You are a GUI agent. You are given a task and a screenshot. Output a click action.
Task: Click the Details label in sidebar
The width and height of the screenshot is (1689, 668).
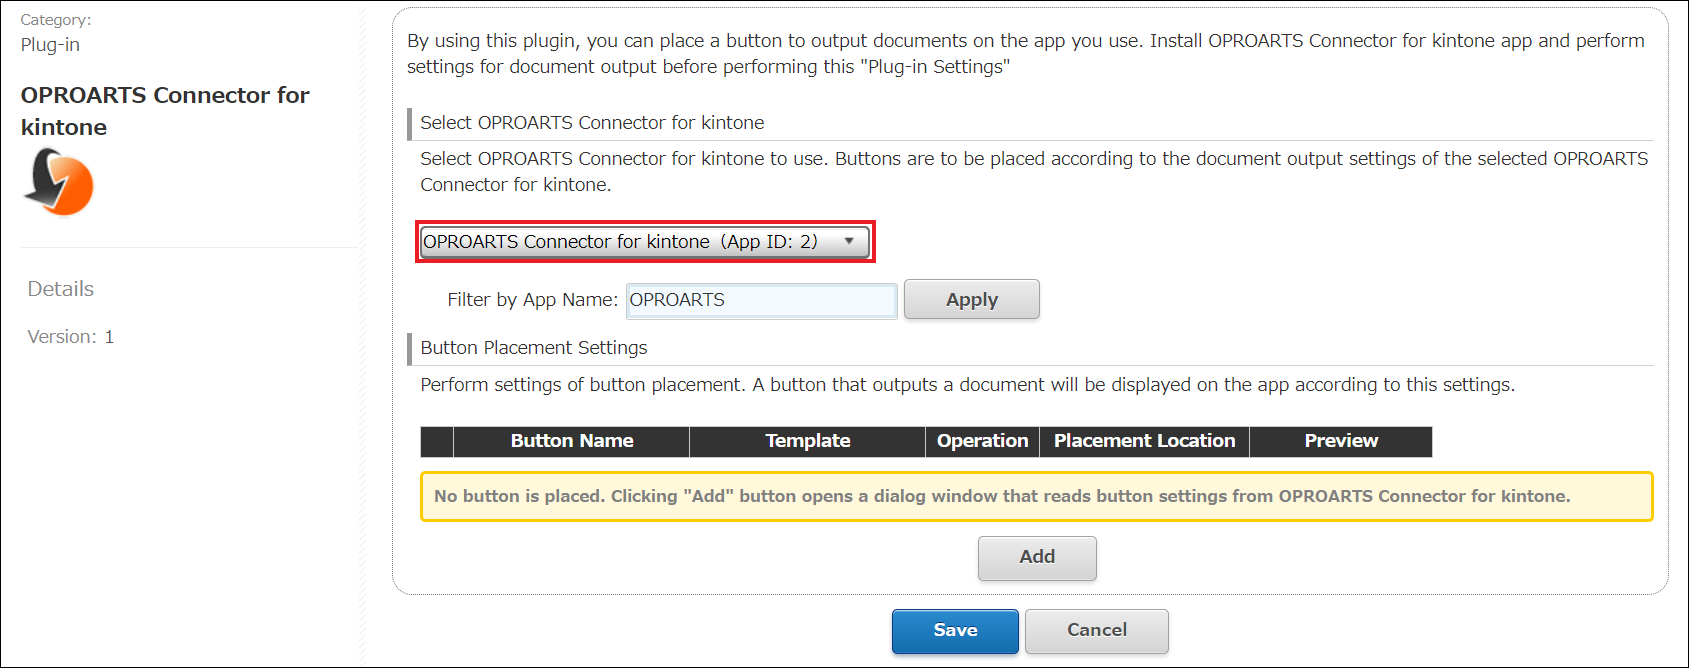pyautogui.click(x=61, y=289)
